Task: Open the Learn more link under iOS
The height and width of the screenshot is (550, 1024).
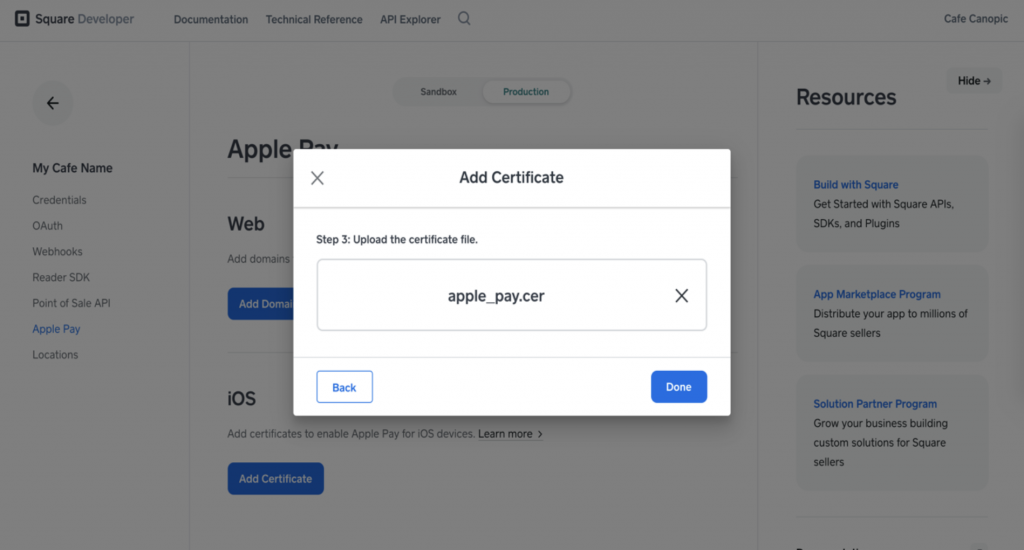Action: tap(510, 434)
